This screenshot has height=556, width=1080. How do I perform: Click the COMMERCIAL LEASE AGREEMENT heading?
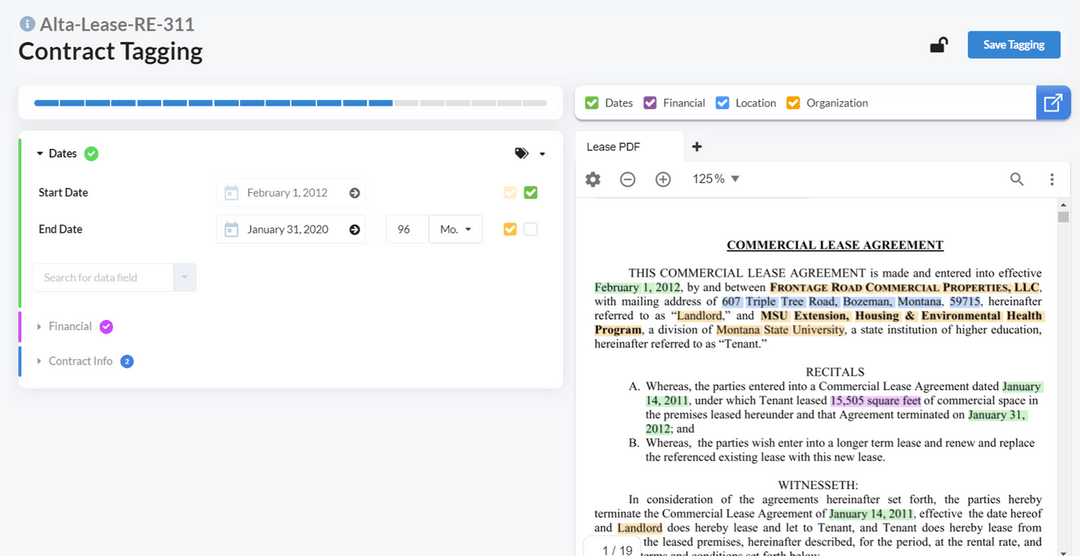click(835, 245)
